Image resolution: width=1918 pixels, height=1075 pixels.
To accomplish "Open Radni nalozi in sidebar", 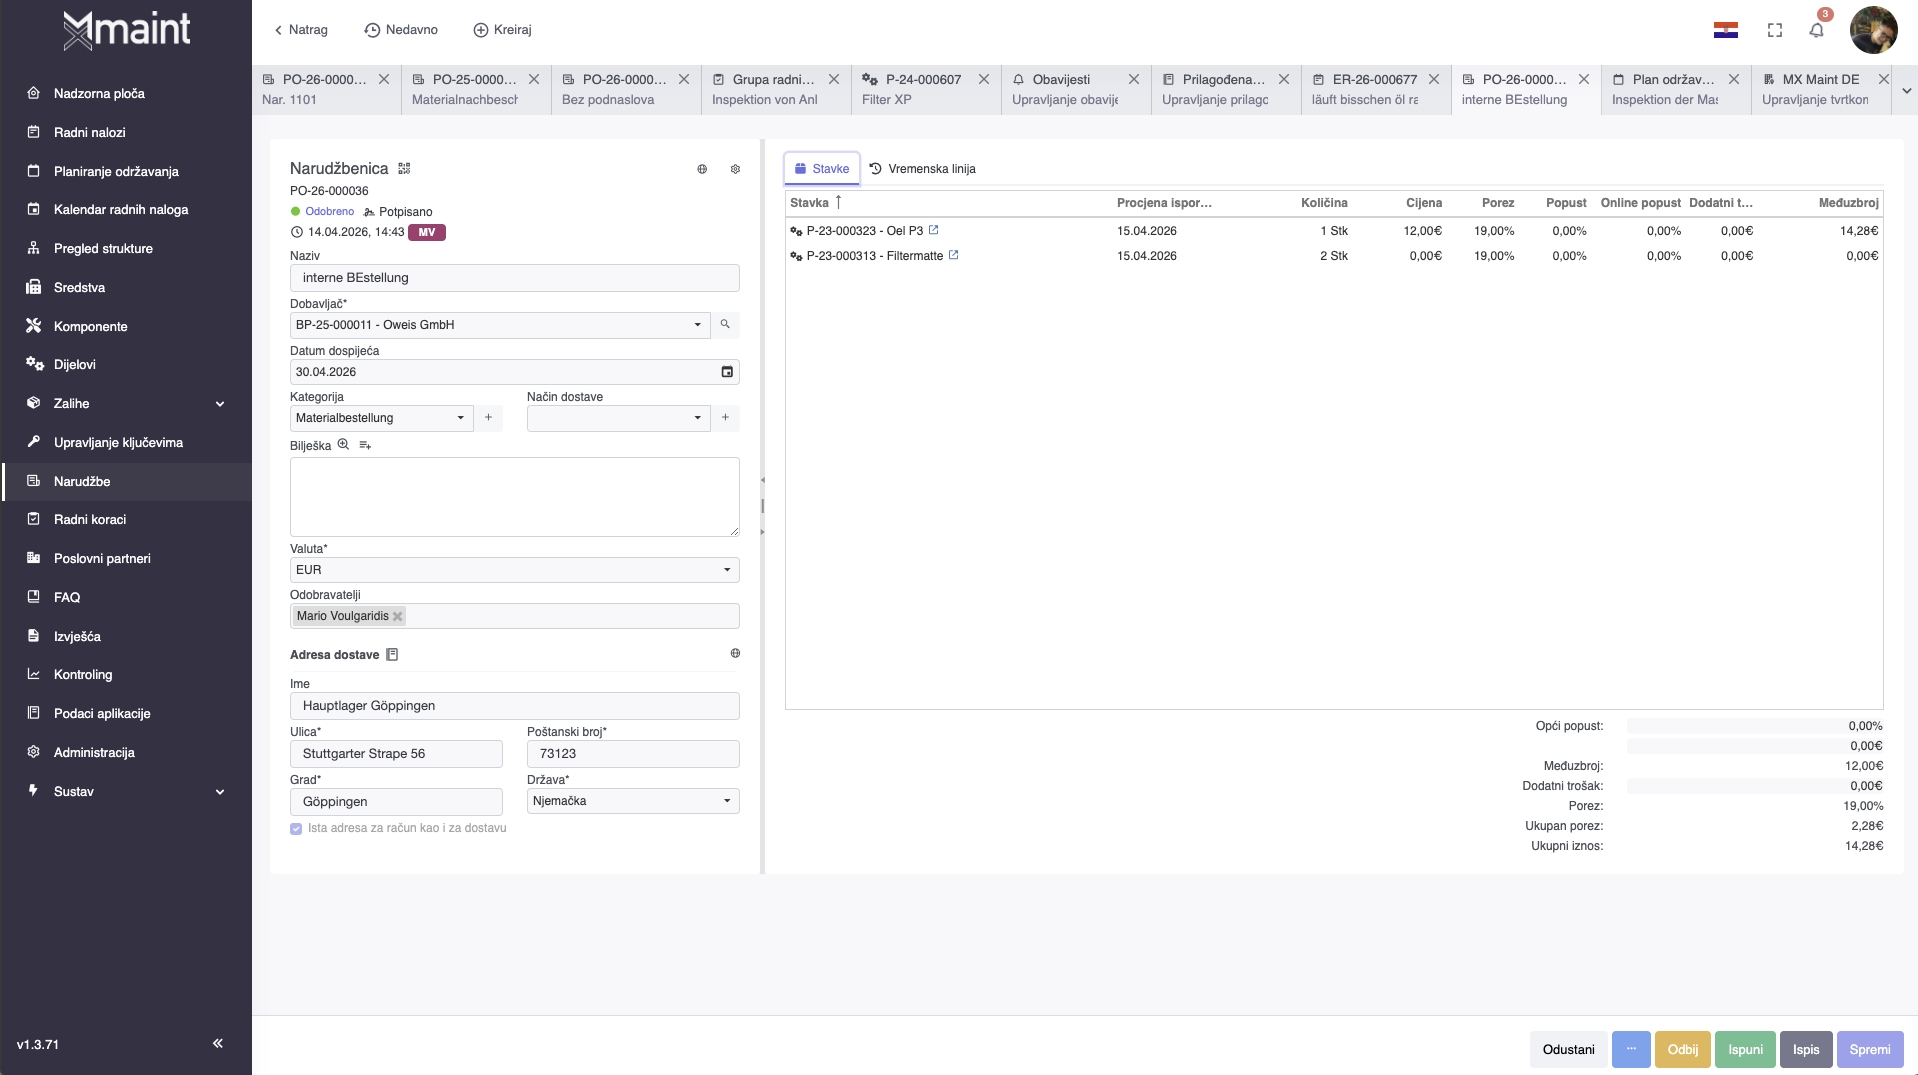I will (x=90, y=132).
